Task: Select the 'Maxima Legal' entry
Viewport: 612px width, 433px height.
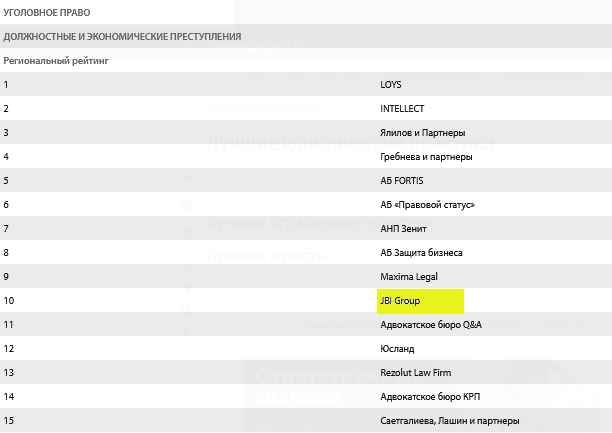Action: [409, 277]
